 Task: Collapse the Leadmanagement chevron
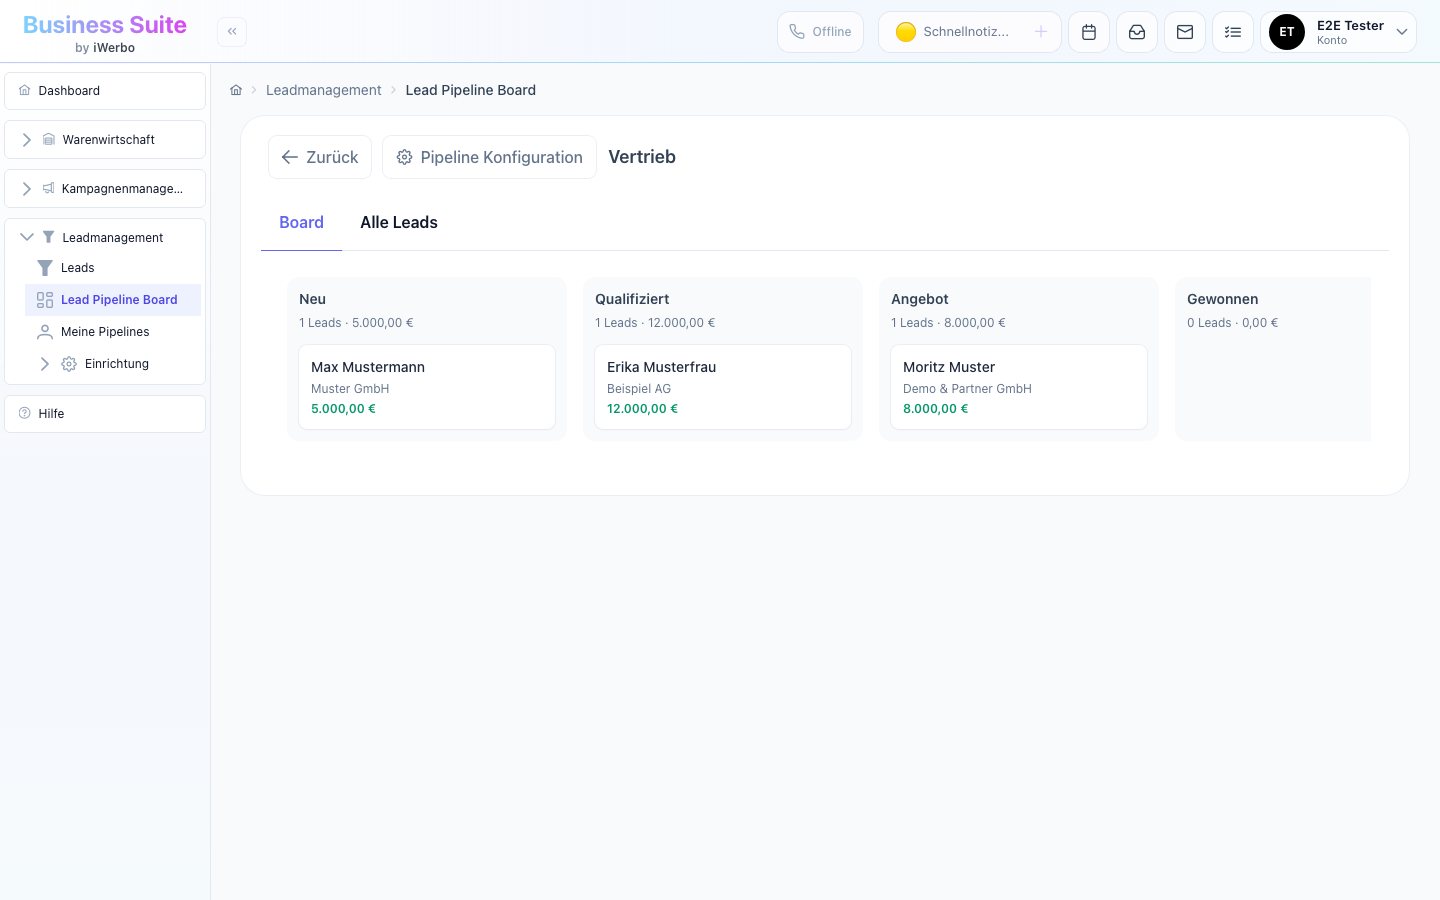point(27,237)
